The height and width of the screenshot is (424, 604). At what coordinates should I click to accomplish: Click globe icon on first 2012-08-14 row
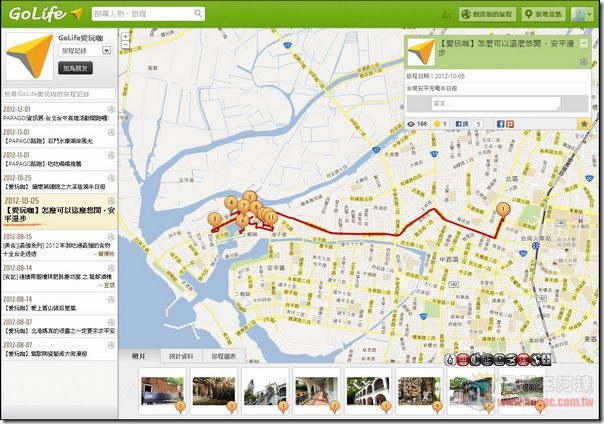click(111, 268)
